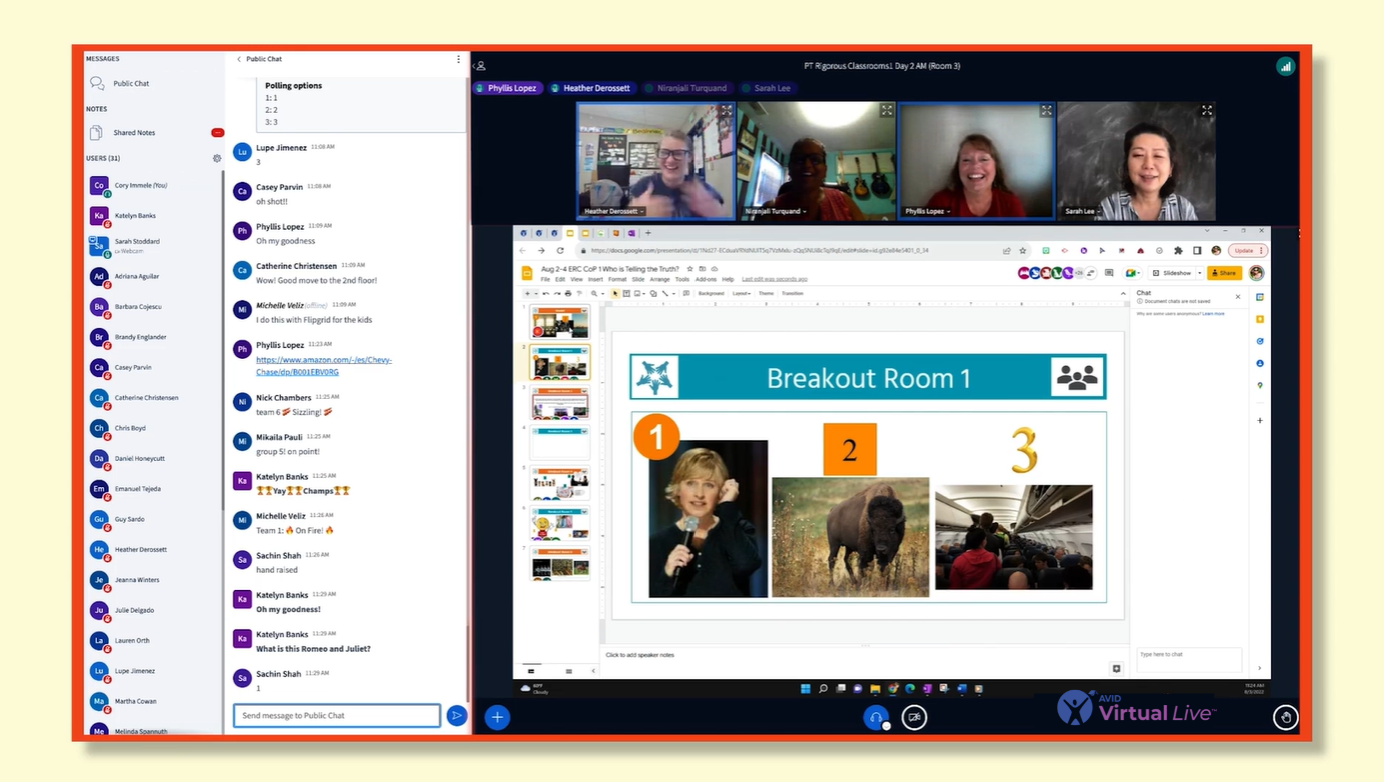The width and height of the screenshot is (1384, 782).
Task: Toggle the headset audio button
Action: [x=876, y=717]
